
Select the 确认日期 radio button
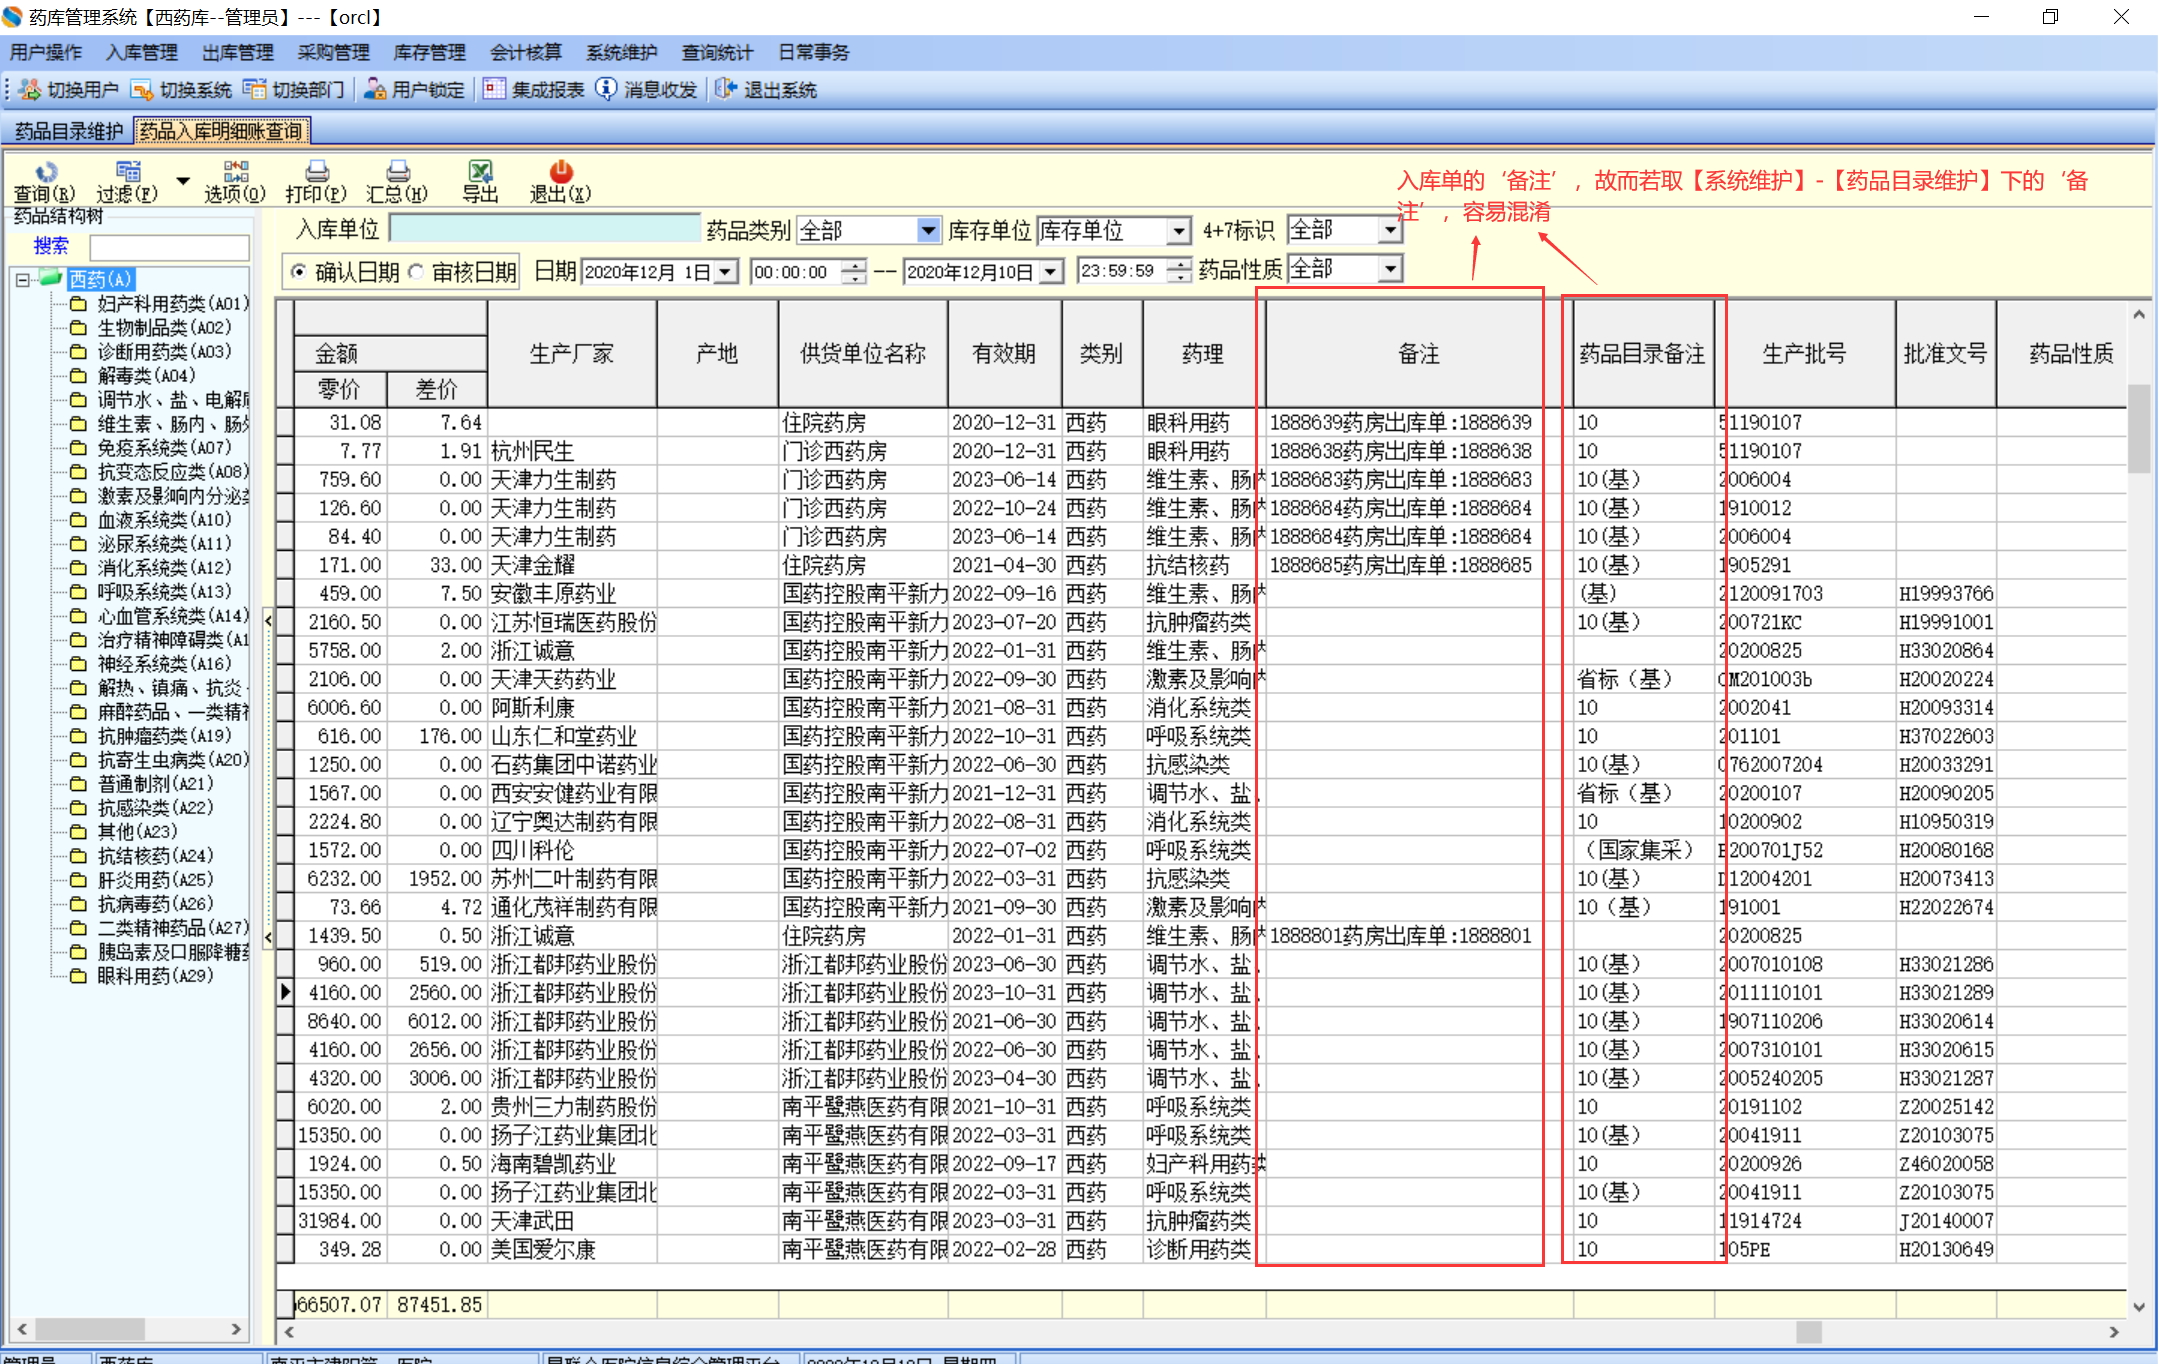(298, 271)
